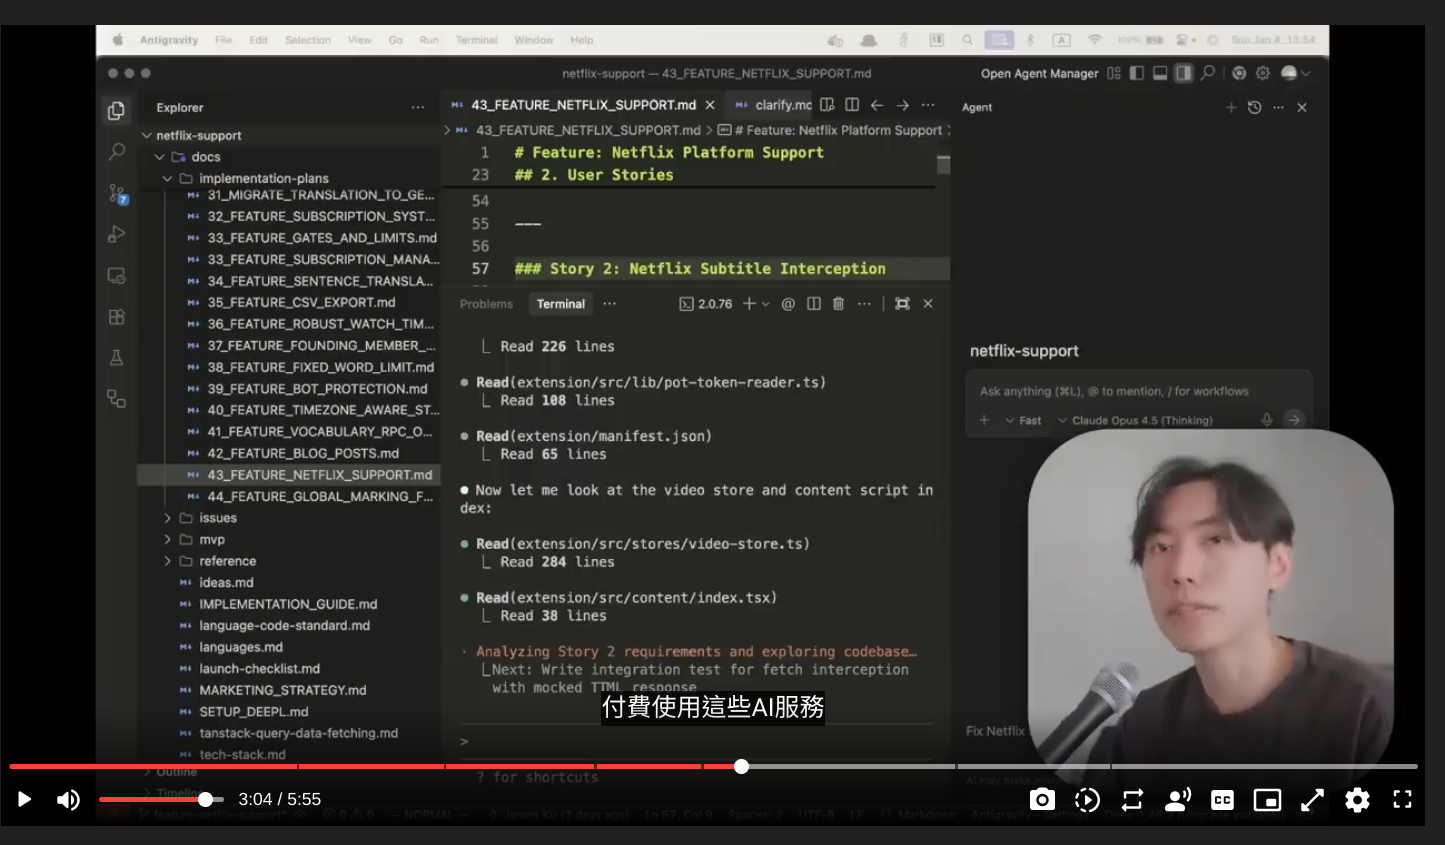Image resolution: width=1445 pixels, height=845 pixels.
Task: Click the video progress bar playhead
Action: point(742,766)
